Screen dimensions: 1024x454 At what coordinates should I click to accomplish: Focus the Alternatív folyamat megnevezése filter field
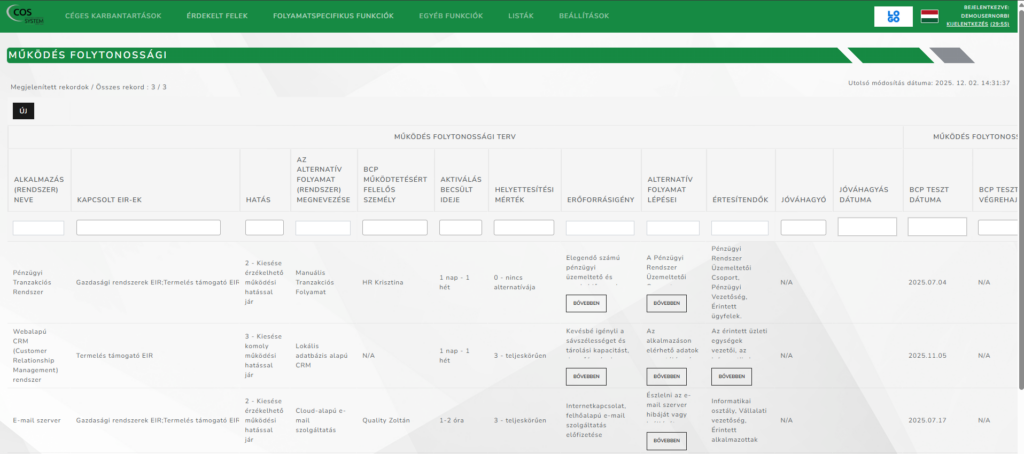[323, 228]
